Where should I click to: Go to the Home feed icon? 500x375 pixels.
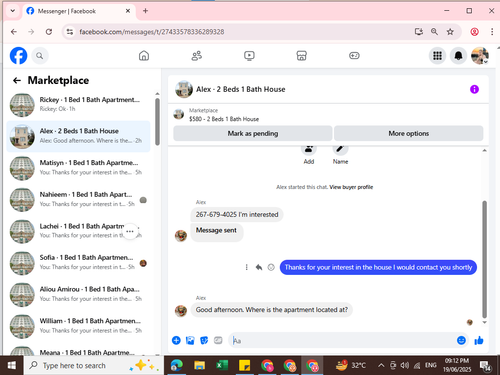point(144,56)
